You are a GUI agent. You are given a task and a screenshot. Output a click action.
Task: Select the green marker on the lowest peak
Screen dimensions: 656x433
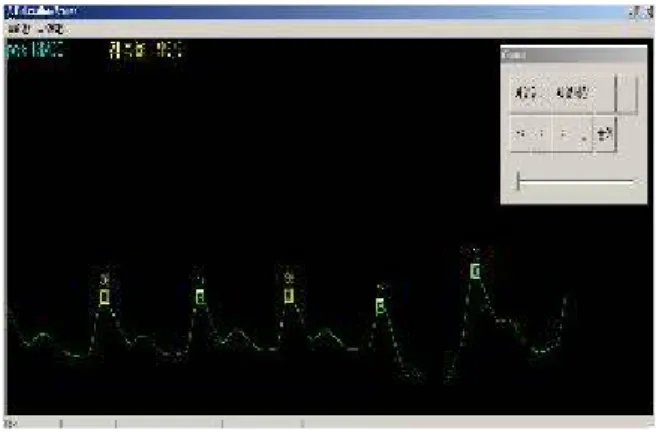tap(380, 307)
